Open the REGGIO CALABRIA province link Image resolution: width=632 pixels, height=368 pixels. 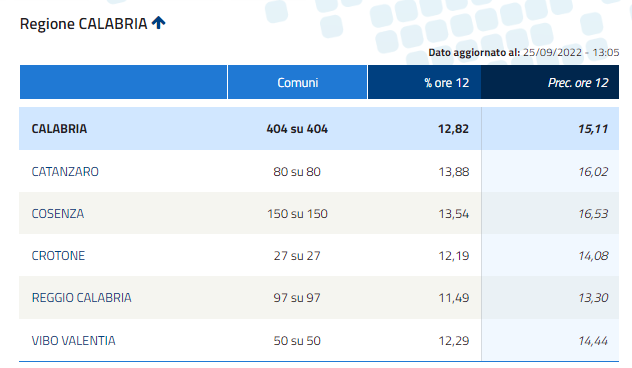click(81, 297)
